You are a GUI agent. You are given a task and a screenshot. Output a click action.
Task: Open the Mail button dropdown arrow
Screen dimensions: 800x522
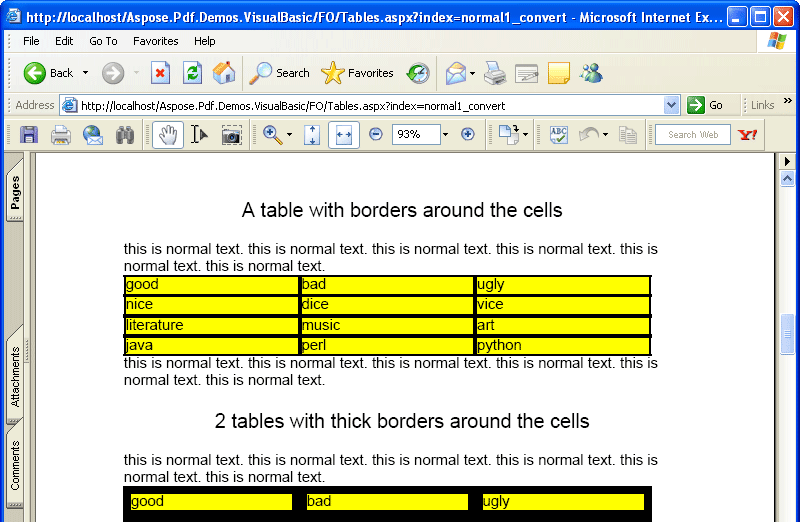(x=472, y=73)
